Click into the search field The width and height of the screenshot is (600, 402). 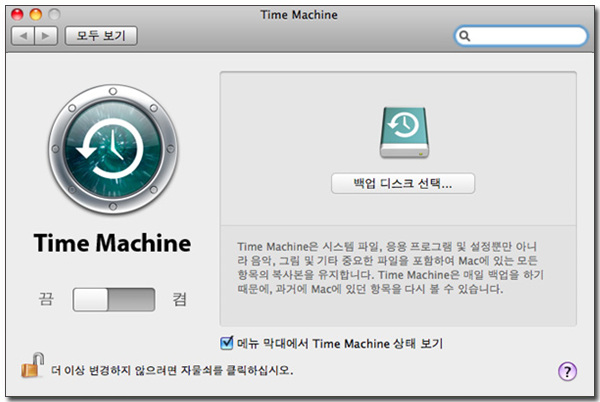[x=521, y=36]
